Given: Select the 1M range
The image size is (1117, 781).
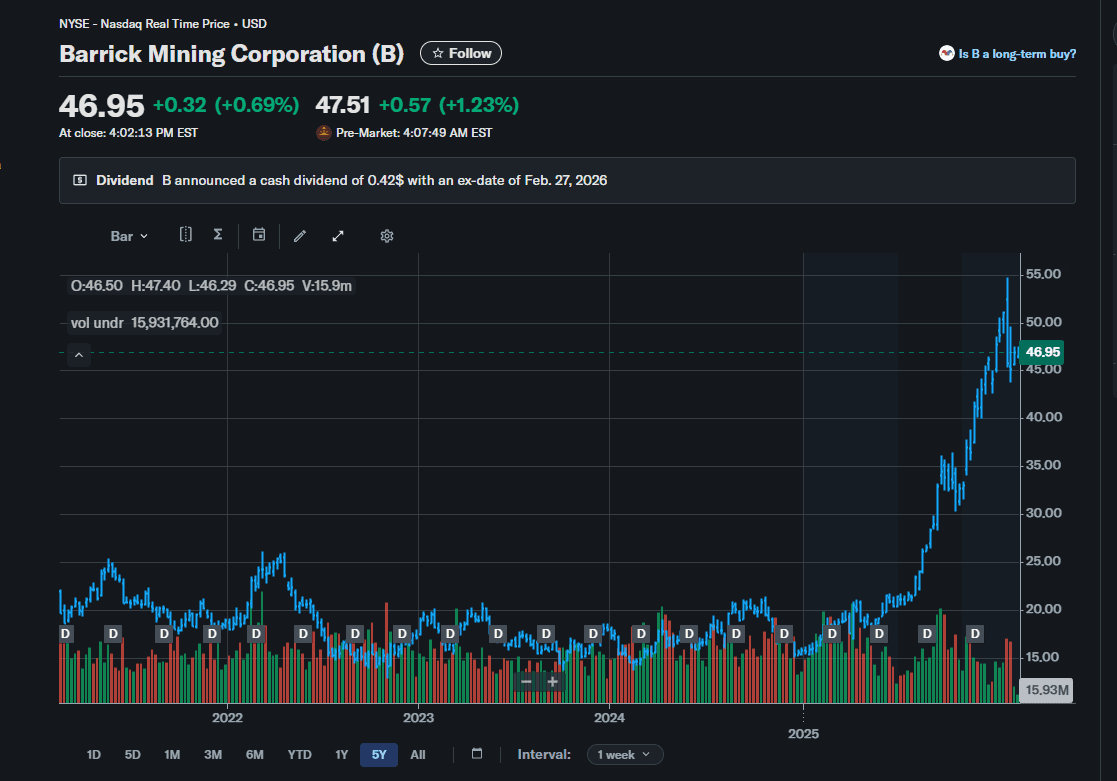Looking at the screenshot, I should click(x=172, y=755).
